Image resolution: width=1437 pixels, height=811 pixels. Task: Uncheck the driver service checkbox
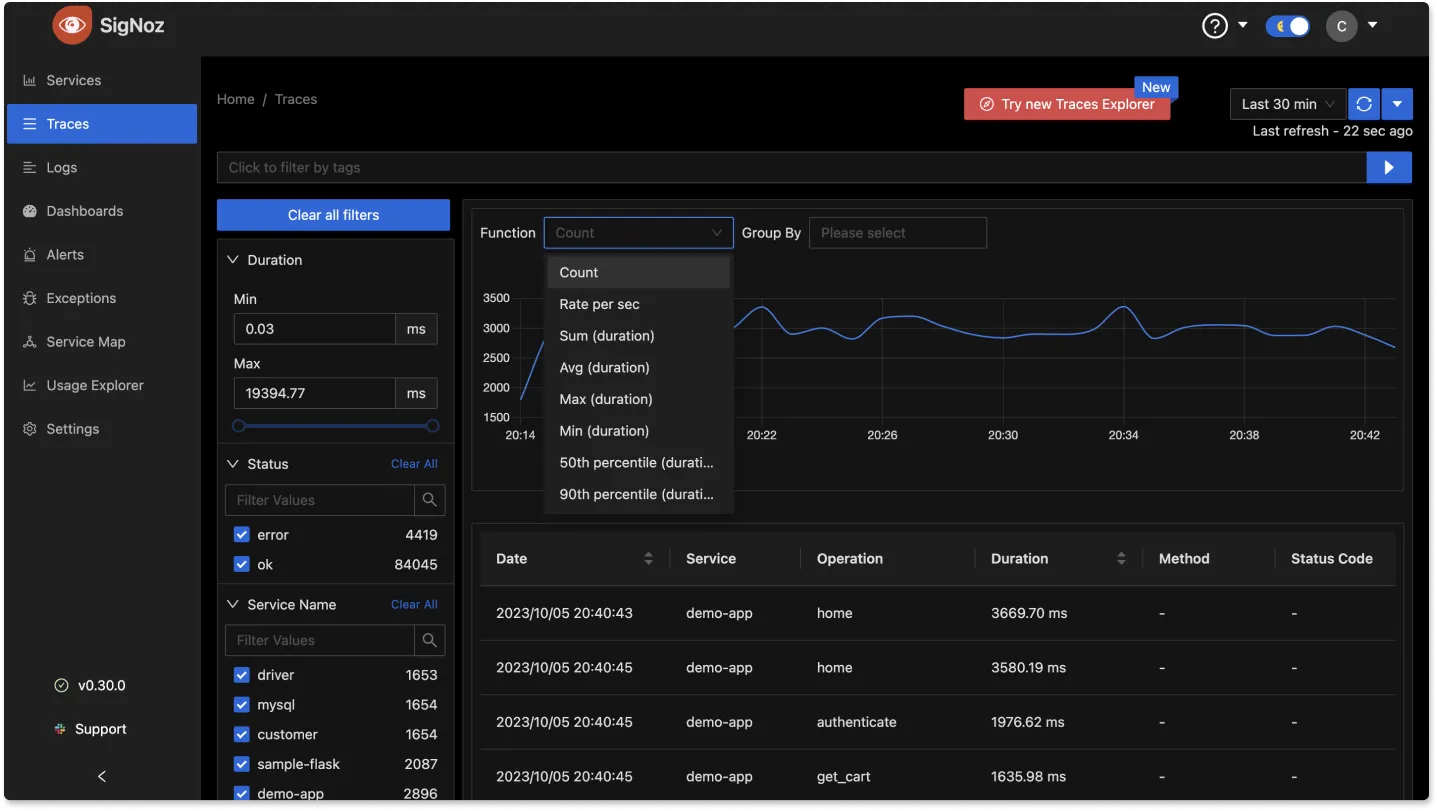click(x=241, y=675)
